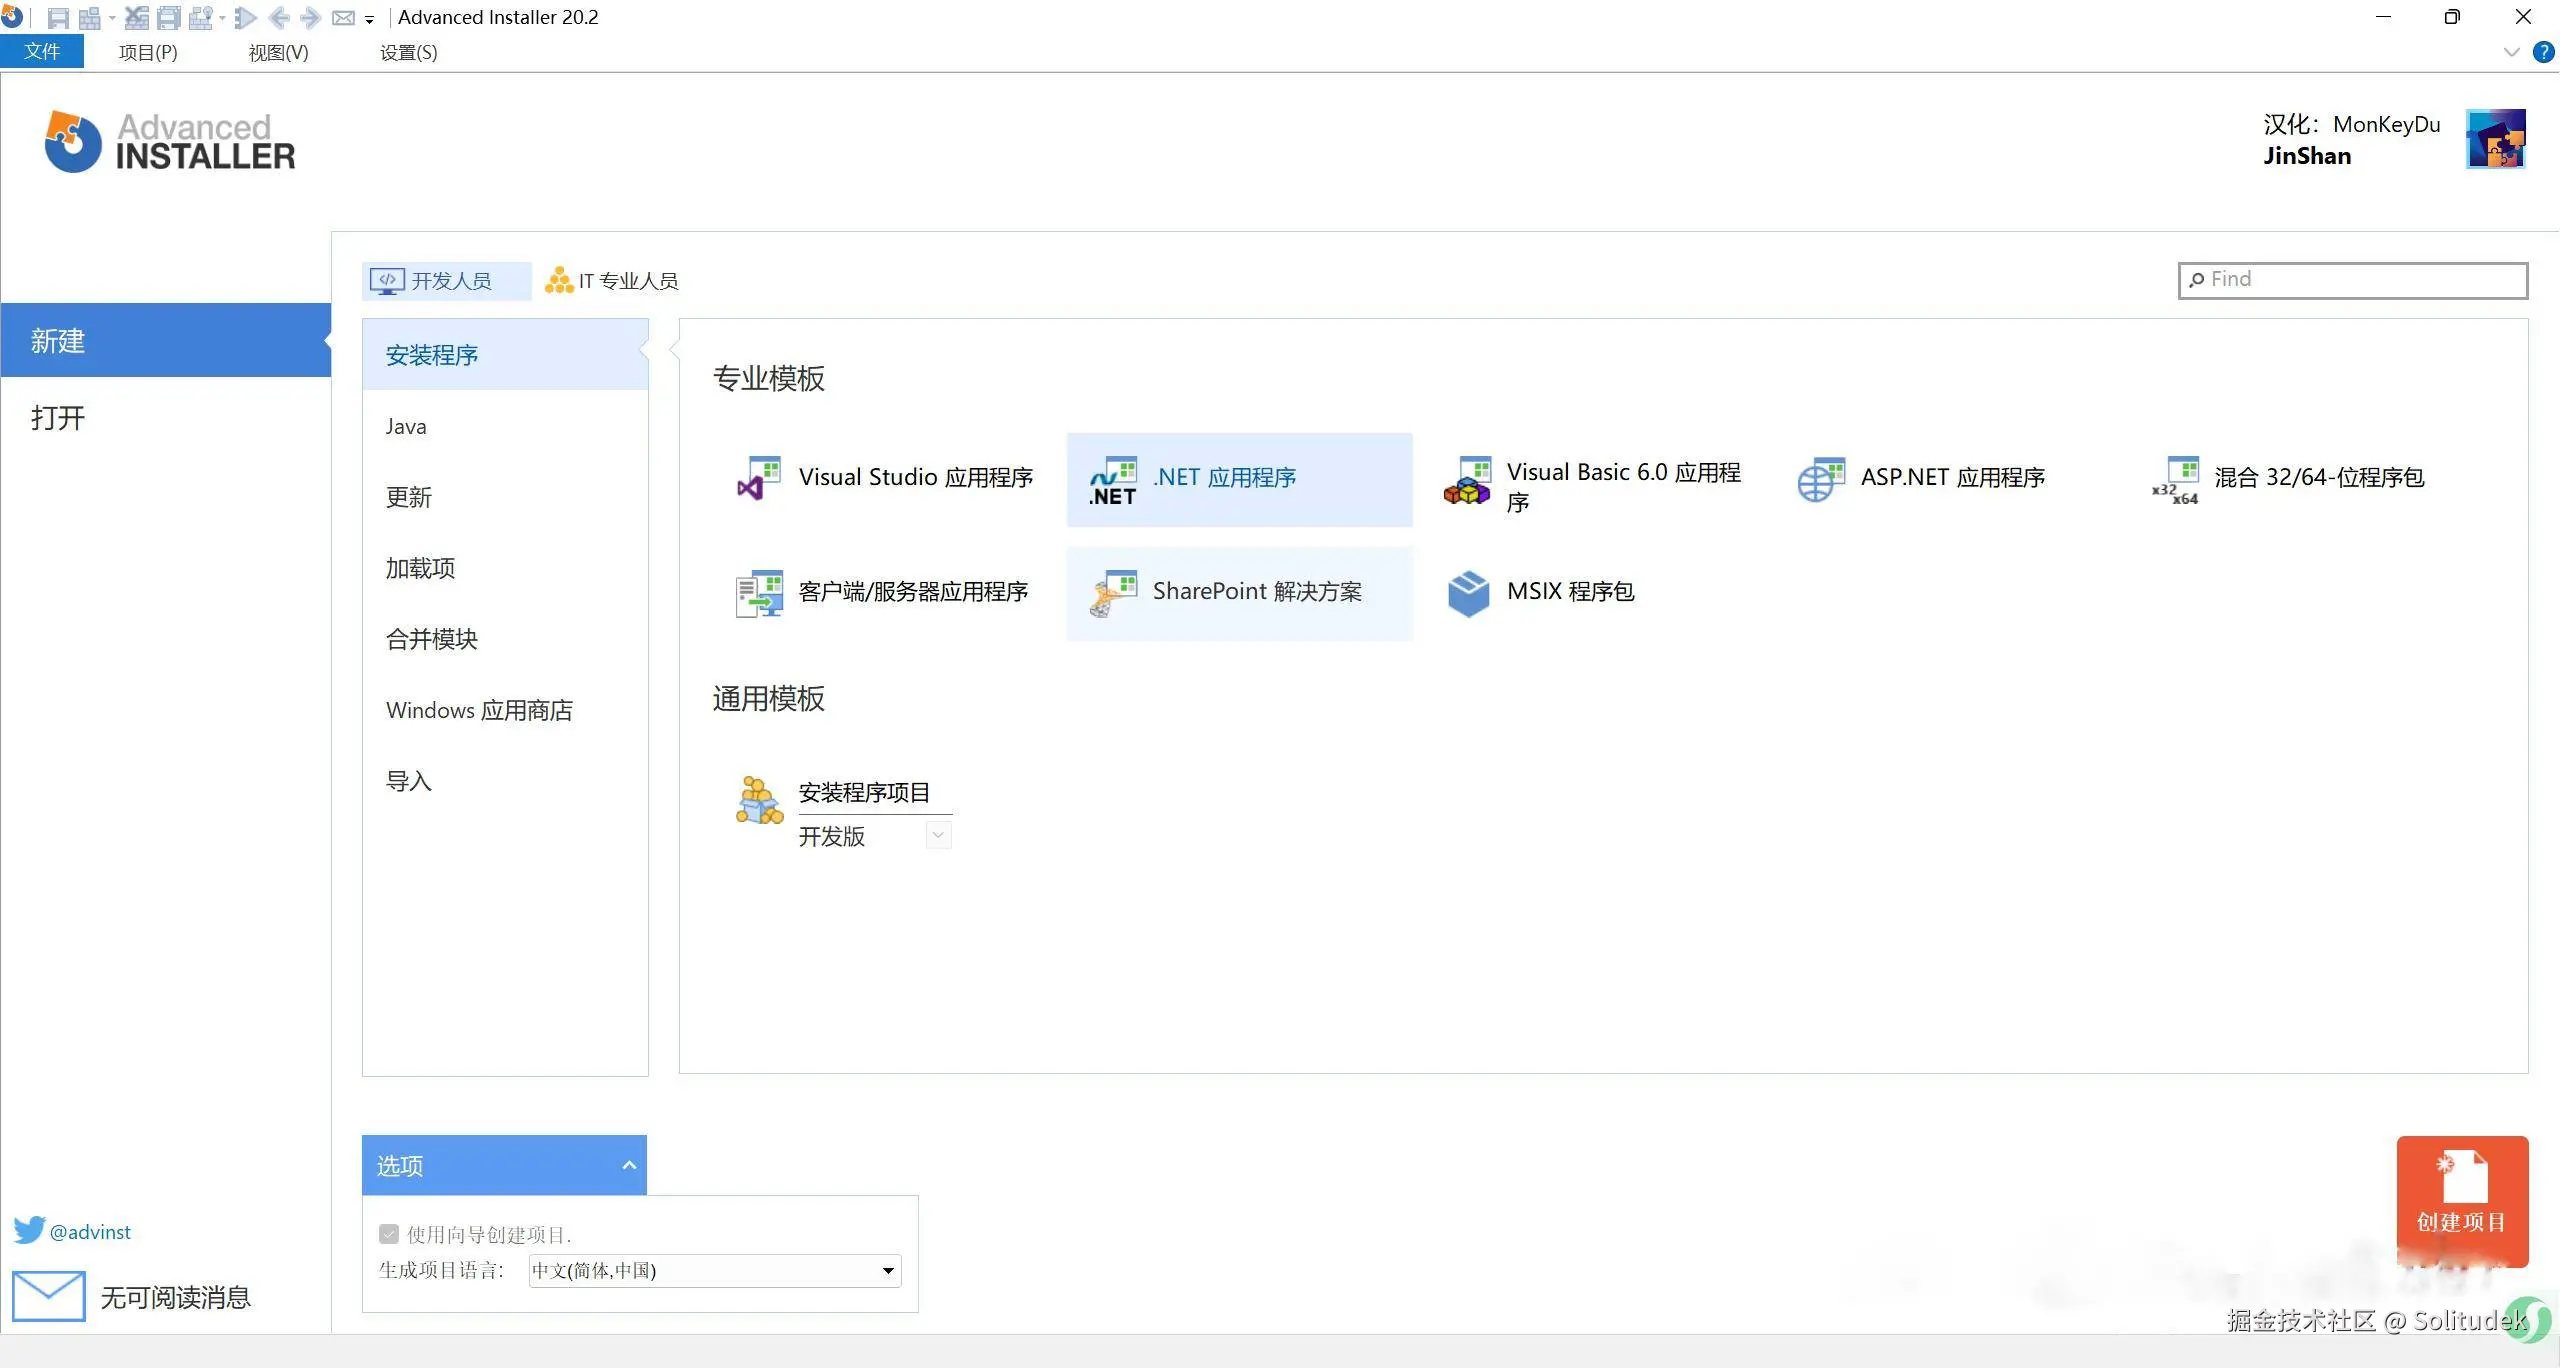Click the Build brick wall toolbar icon
Viewport: 2560px width, 1368px height.
coord(90,18)
